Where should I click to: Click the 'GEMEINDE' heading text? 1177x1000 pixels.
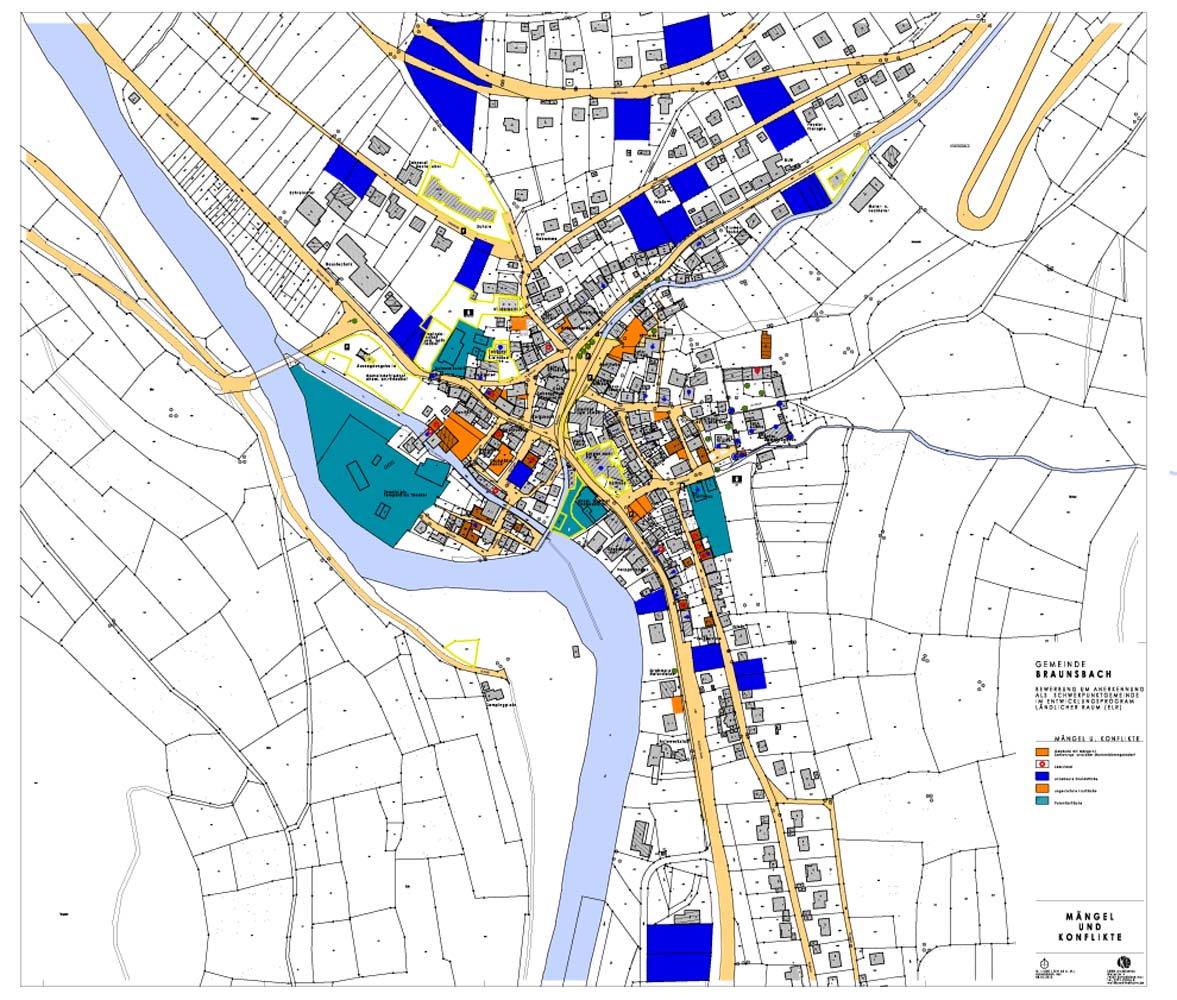click(x=1060, y=664)
